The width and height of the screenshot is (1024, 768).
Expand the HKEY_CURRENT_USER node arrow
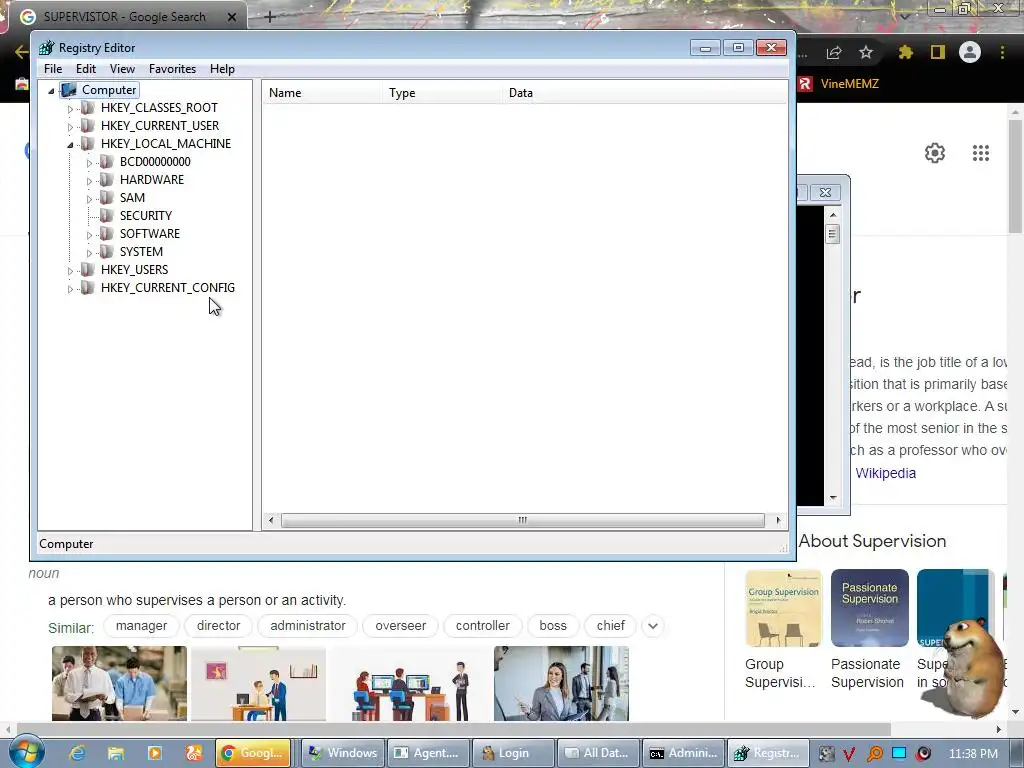71,127
